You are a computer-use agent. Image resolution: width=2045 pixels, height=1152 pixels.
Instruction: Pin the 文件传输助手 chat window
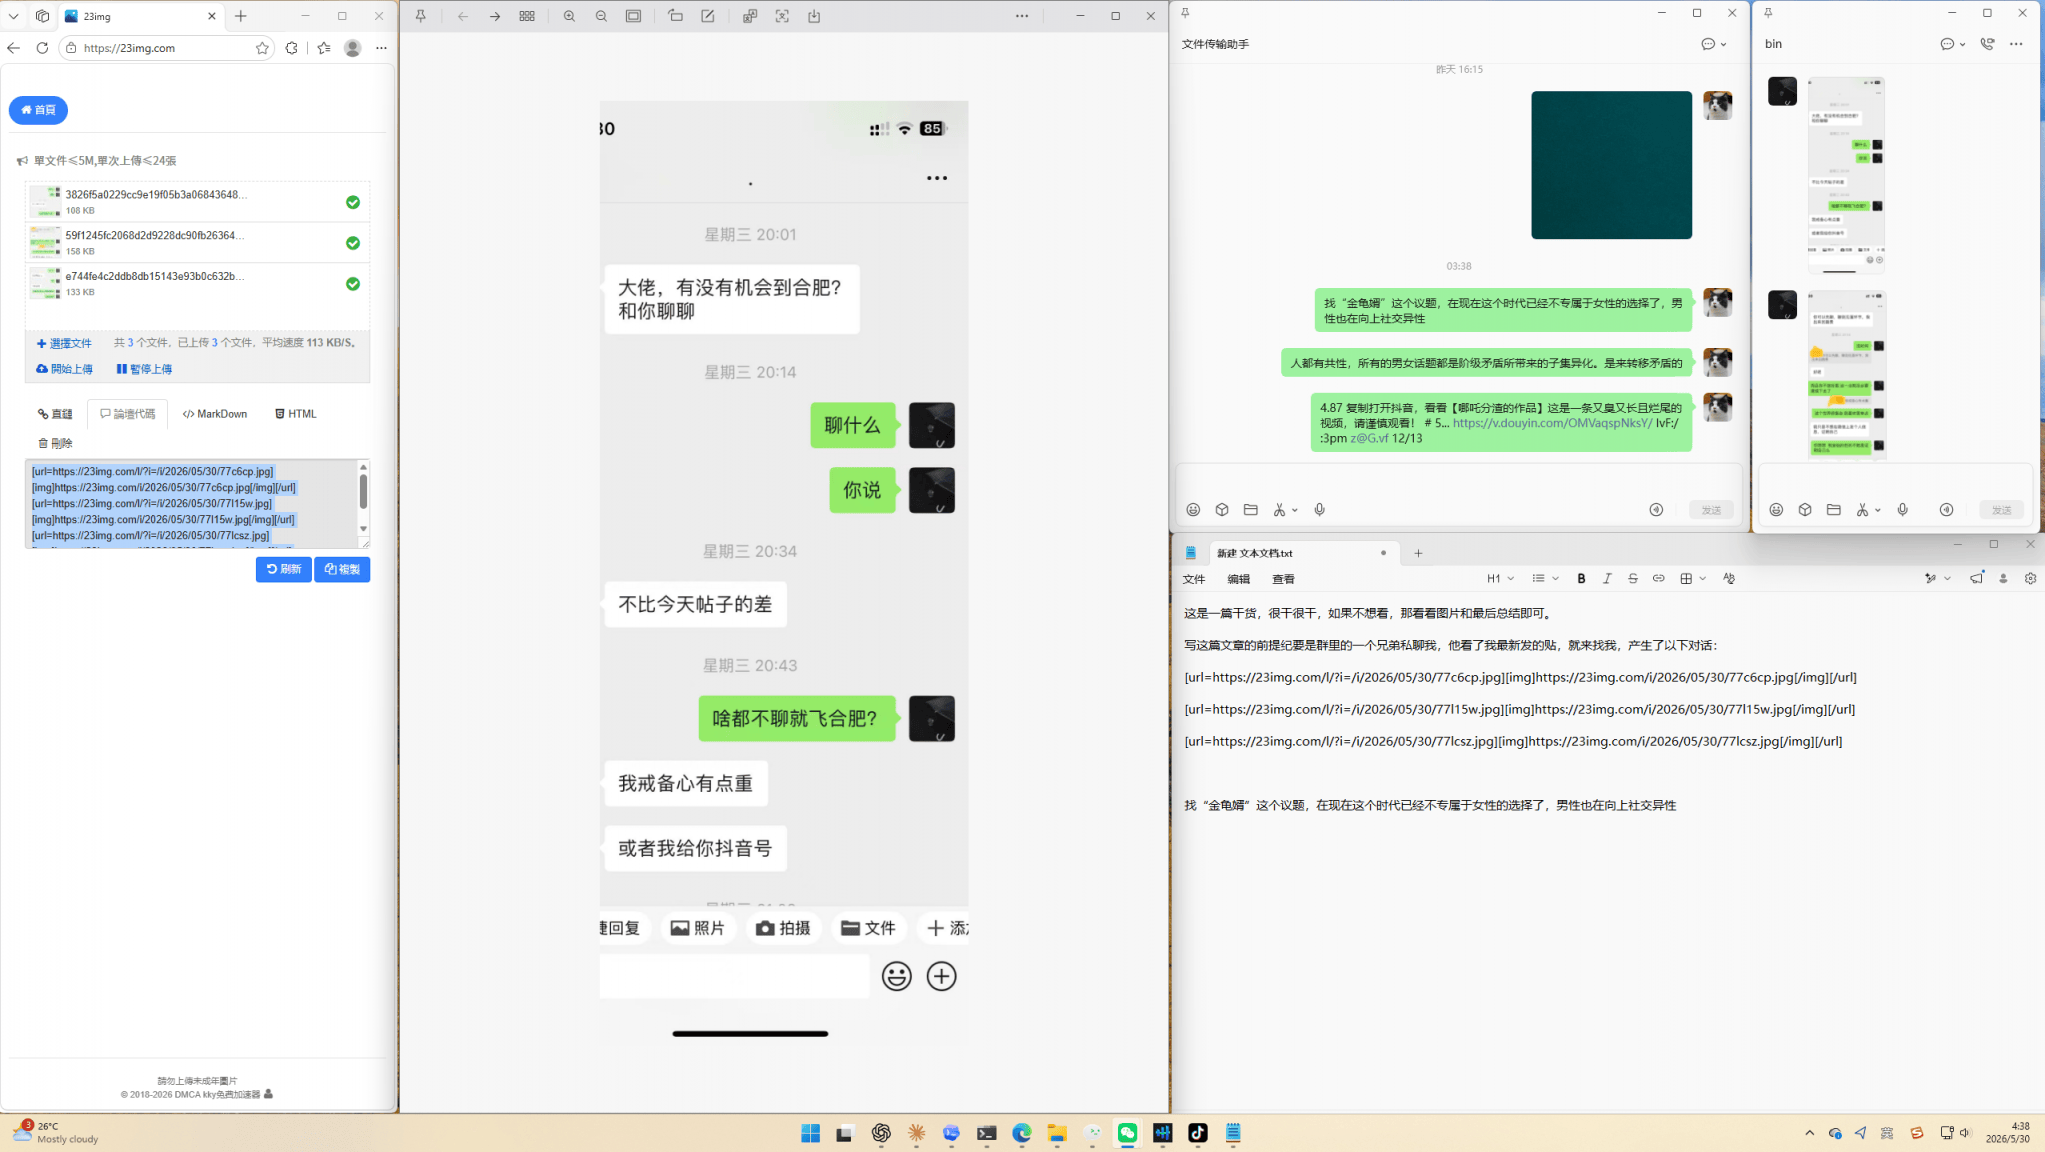click(x=1185, y=13)
